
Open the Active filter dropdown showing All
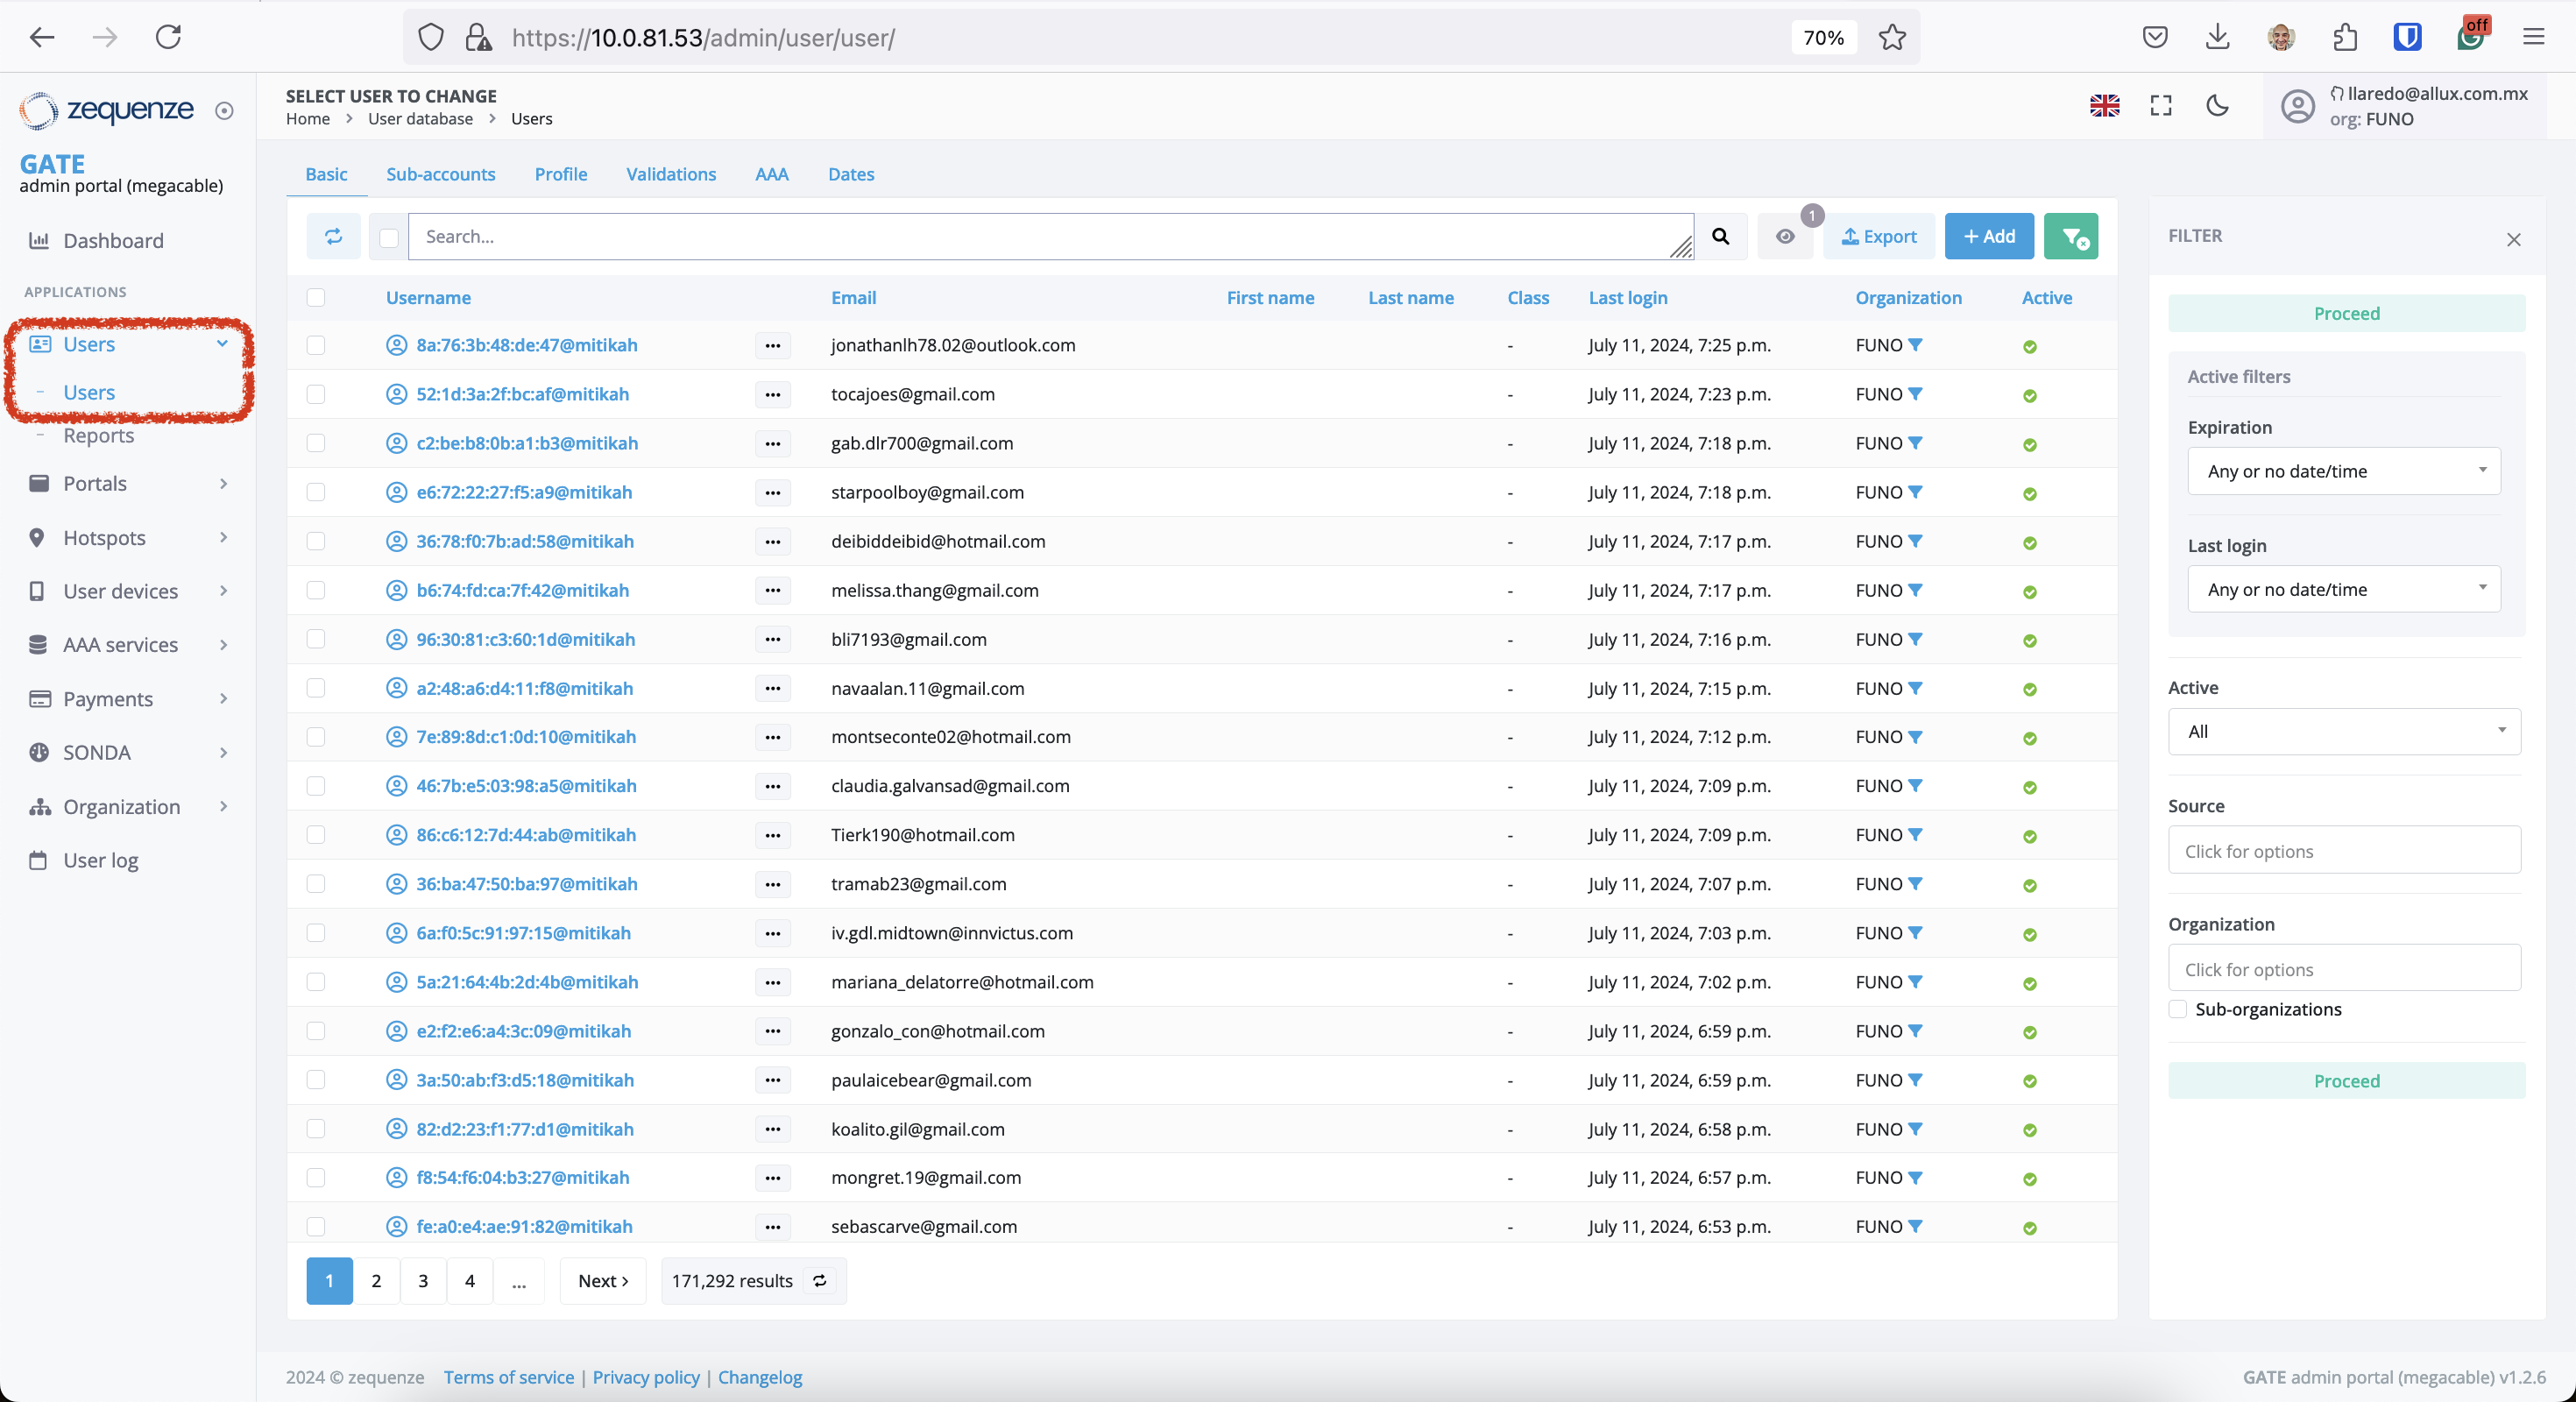(2343, 731)
